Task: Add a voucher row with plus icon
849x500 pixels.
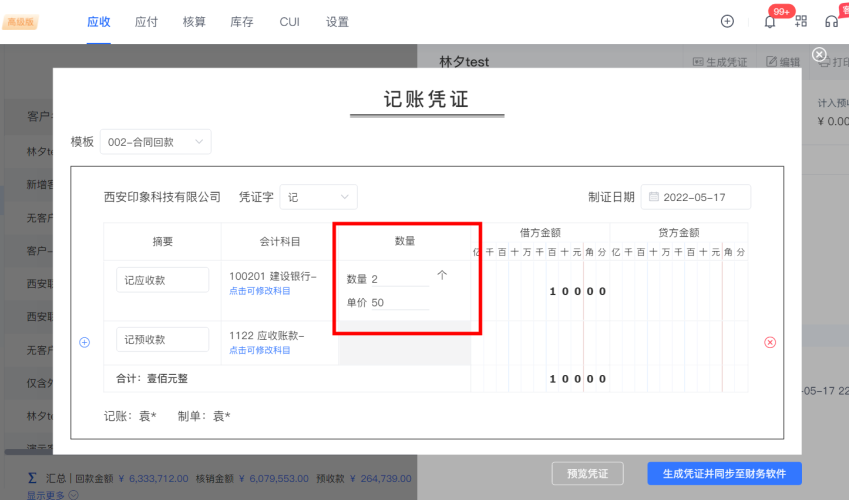Action: [84, 342]
